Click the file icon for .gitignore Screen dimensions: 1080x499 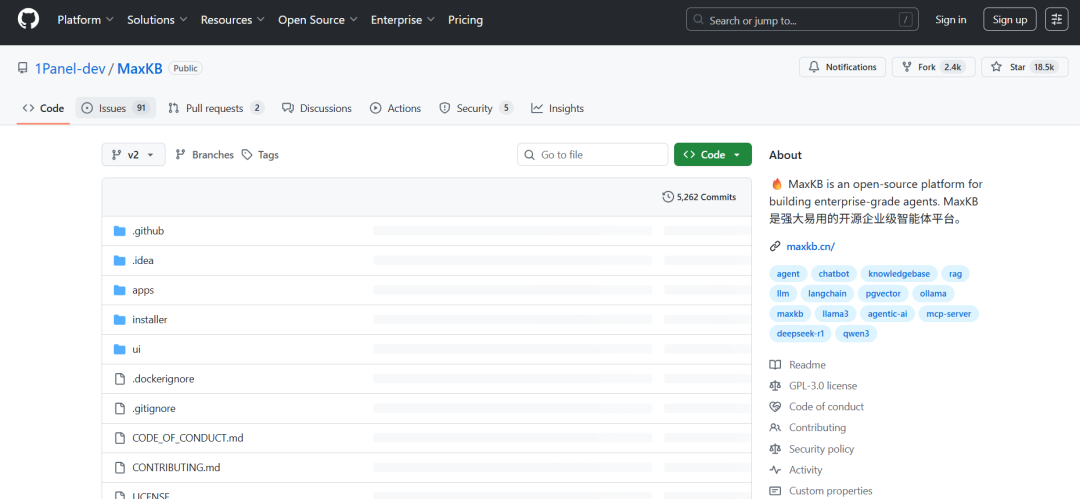119,408
